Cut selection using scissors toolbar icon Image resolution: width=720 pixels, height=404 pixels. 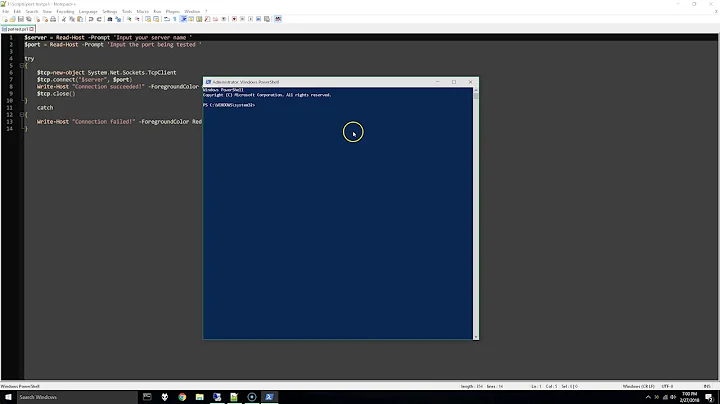click(x=64, y=19)
